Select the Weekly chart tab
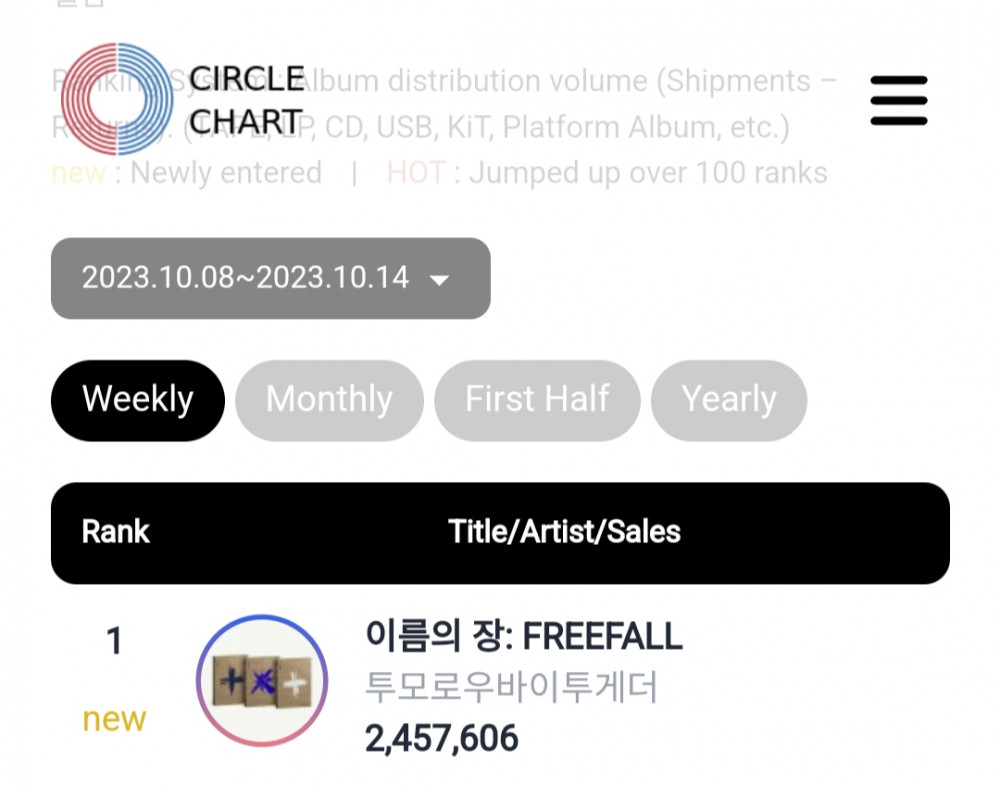Screen dimensions: 1000x786 pos(138,401)
